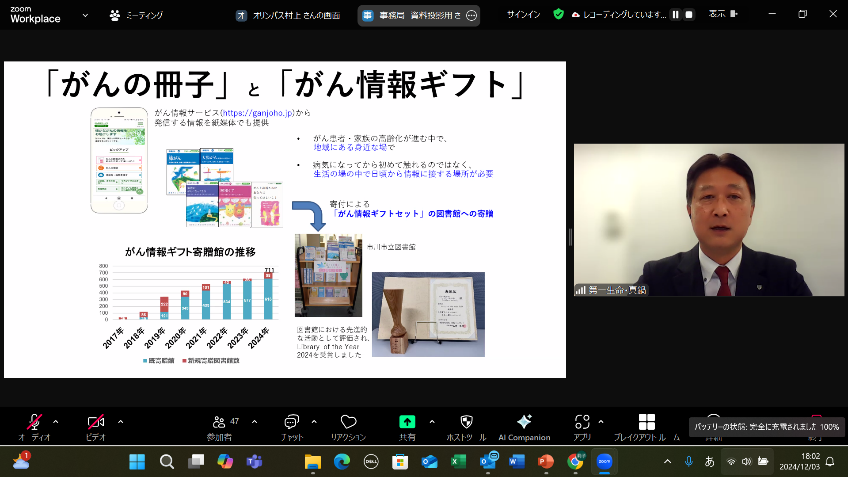Open the reactions menu

[x=348, y=423]
